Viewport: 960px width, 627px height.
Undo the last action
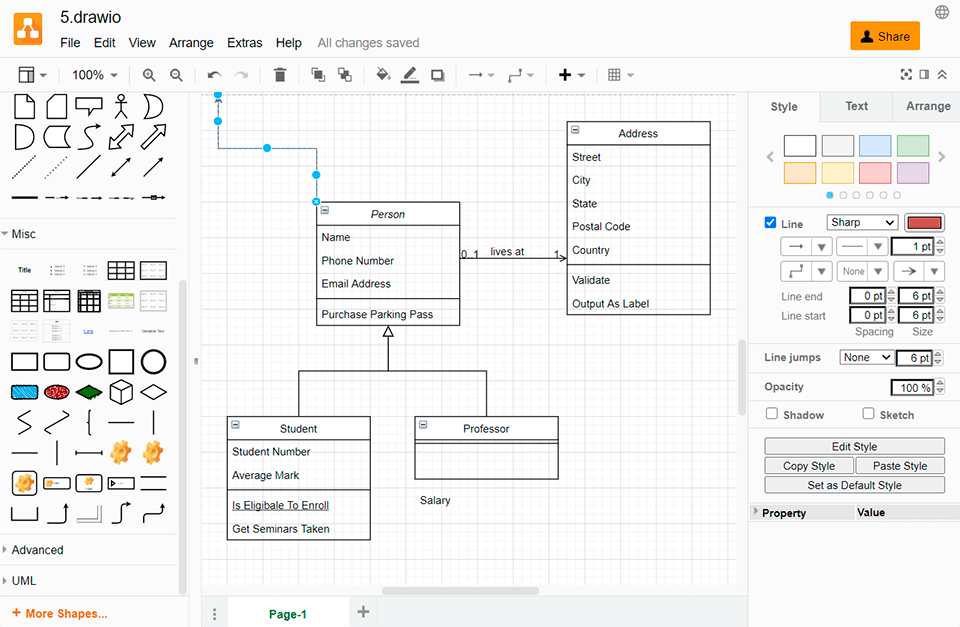point(214,75)
